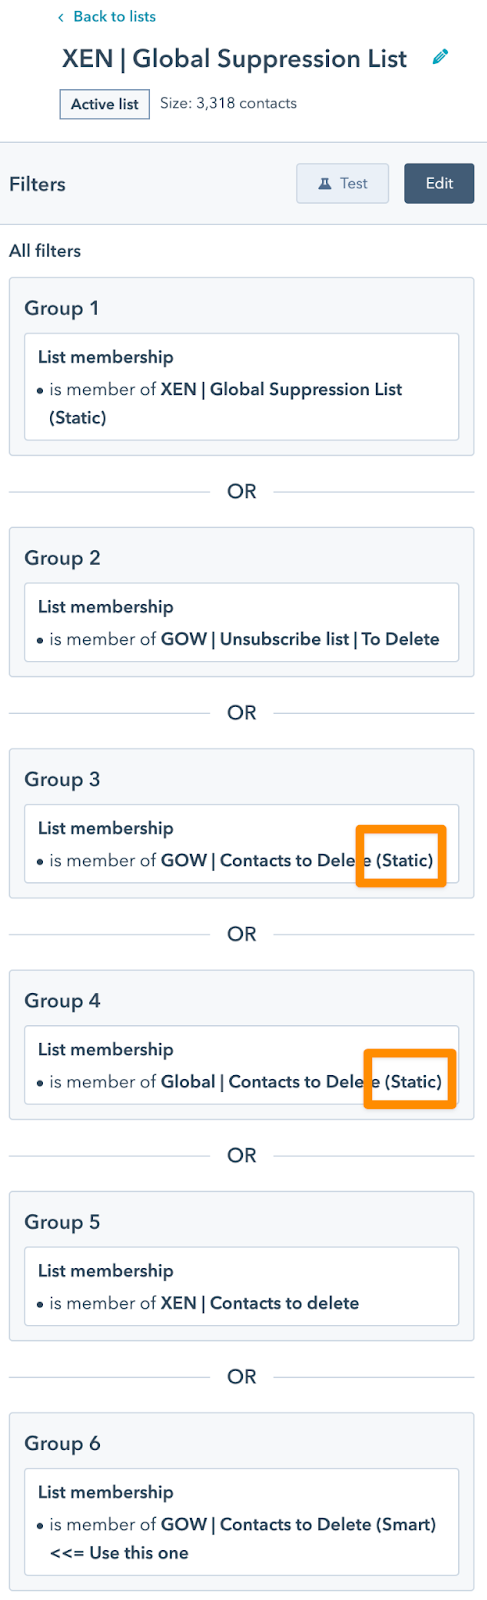Click the back chevron arrow icon
487x1600 pixels.
click(61, 17)
